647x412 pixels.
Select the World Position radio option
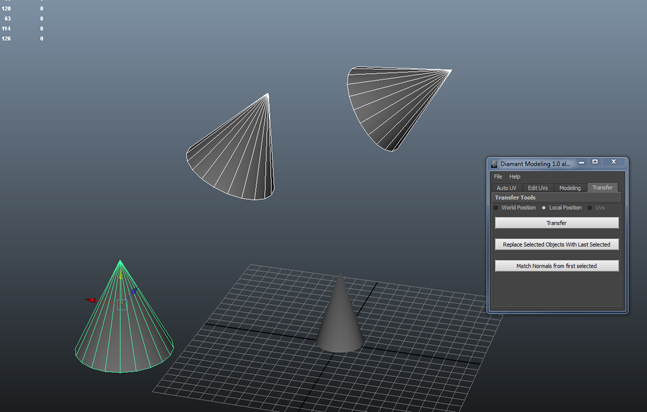(497, 208)
